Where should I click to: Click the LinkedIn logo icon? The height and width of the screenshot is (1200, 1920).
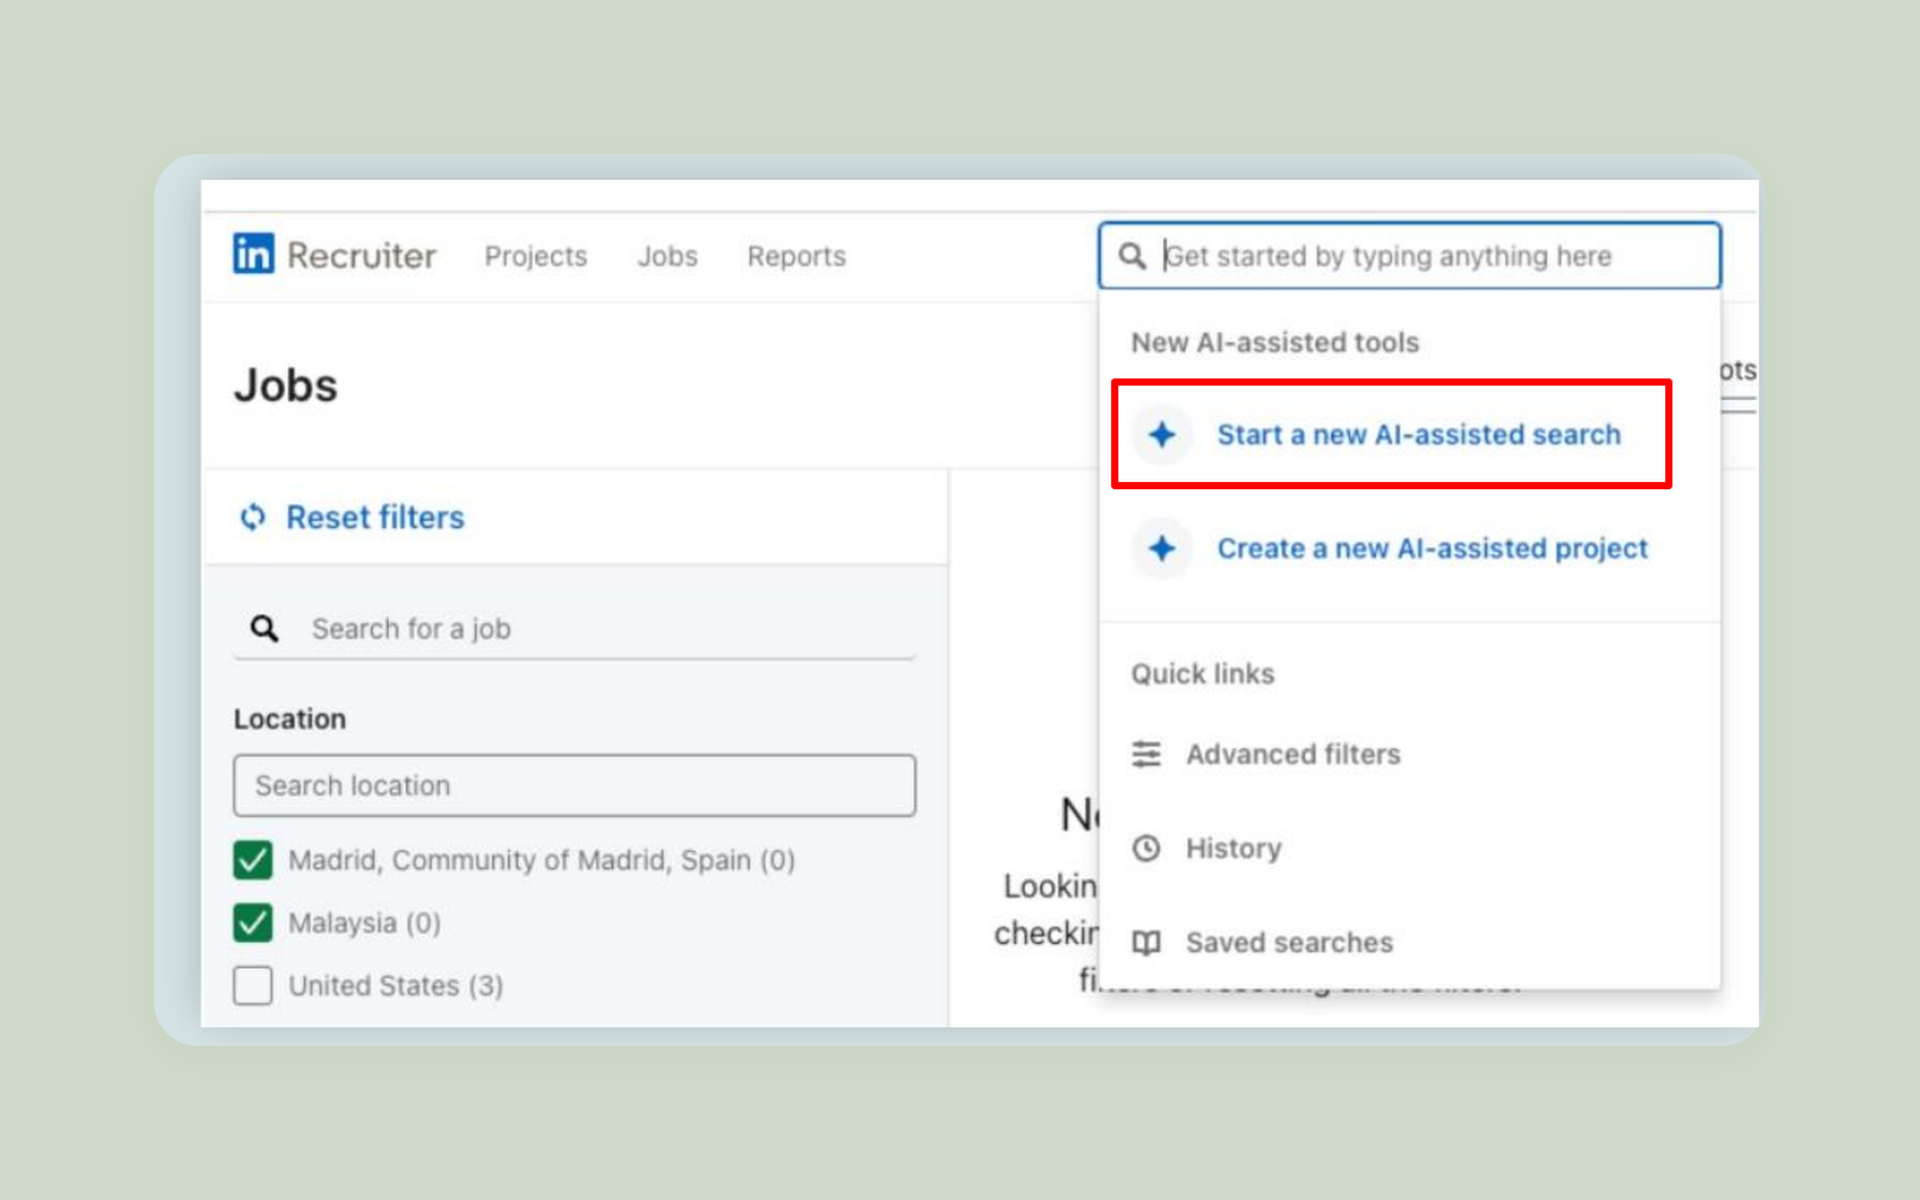[253, 254]
